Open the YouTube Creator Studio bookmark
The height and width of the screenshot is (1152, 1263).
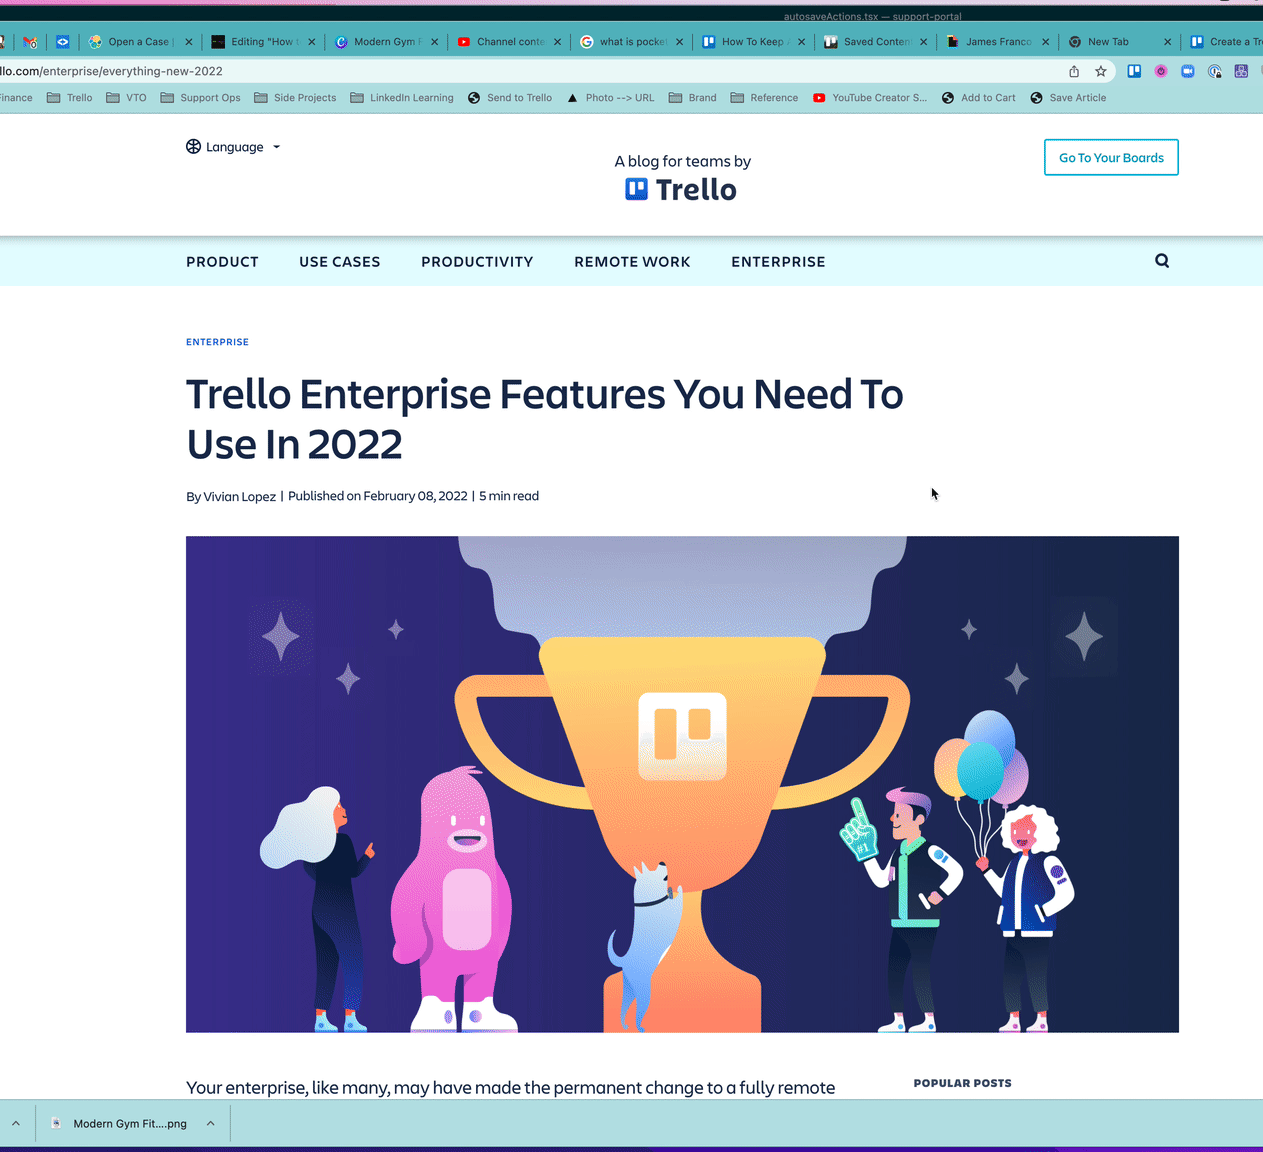coord(870,98)
